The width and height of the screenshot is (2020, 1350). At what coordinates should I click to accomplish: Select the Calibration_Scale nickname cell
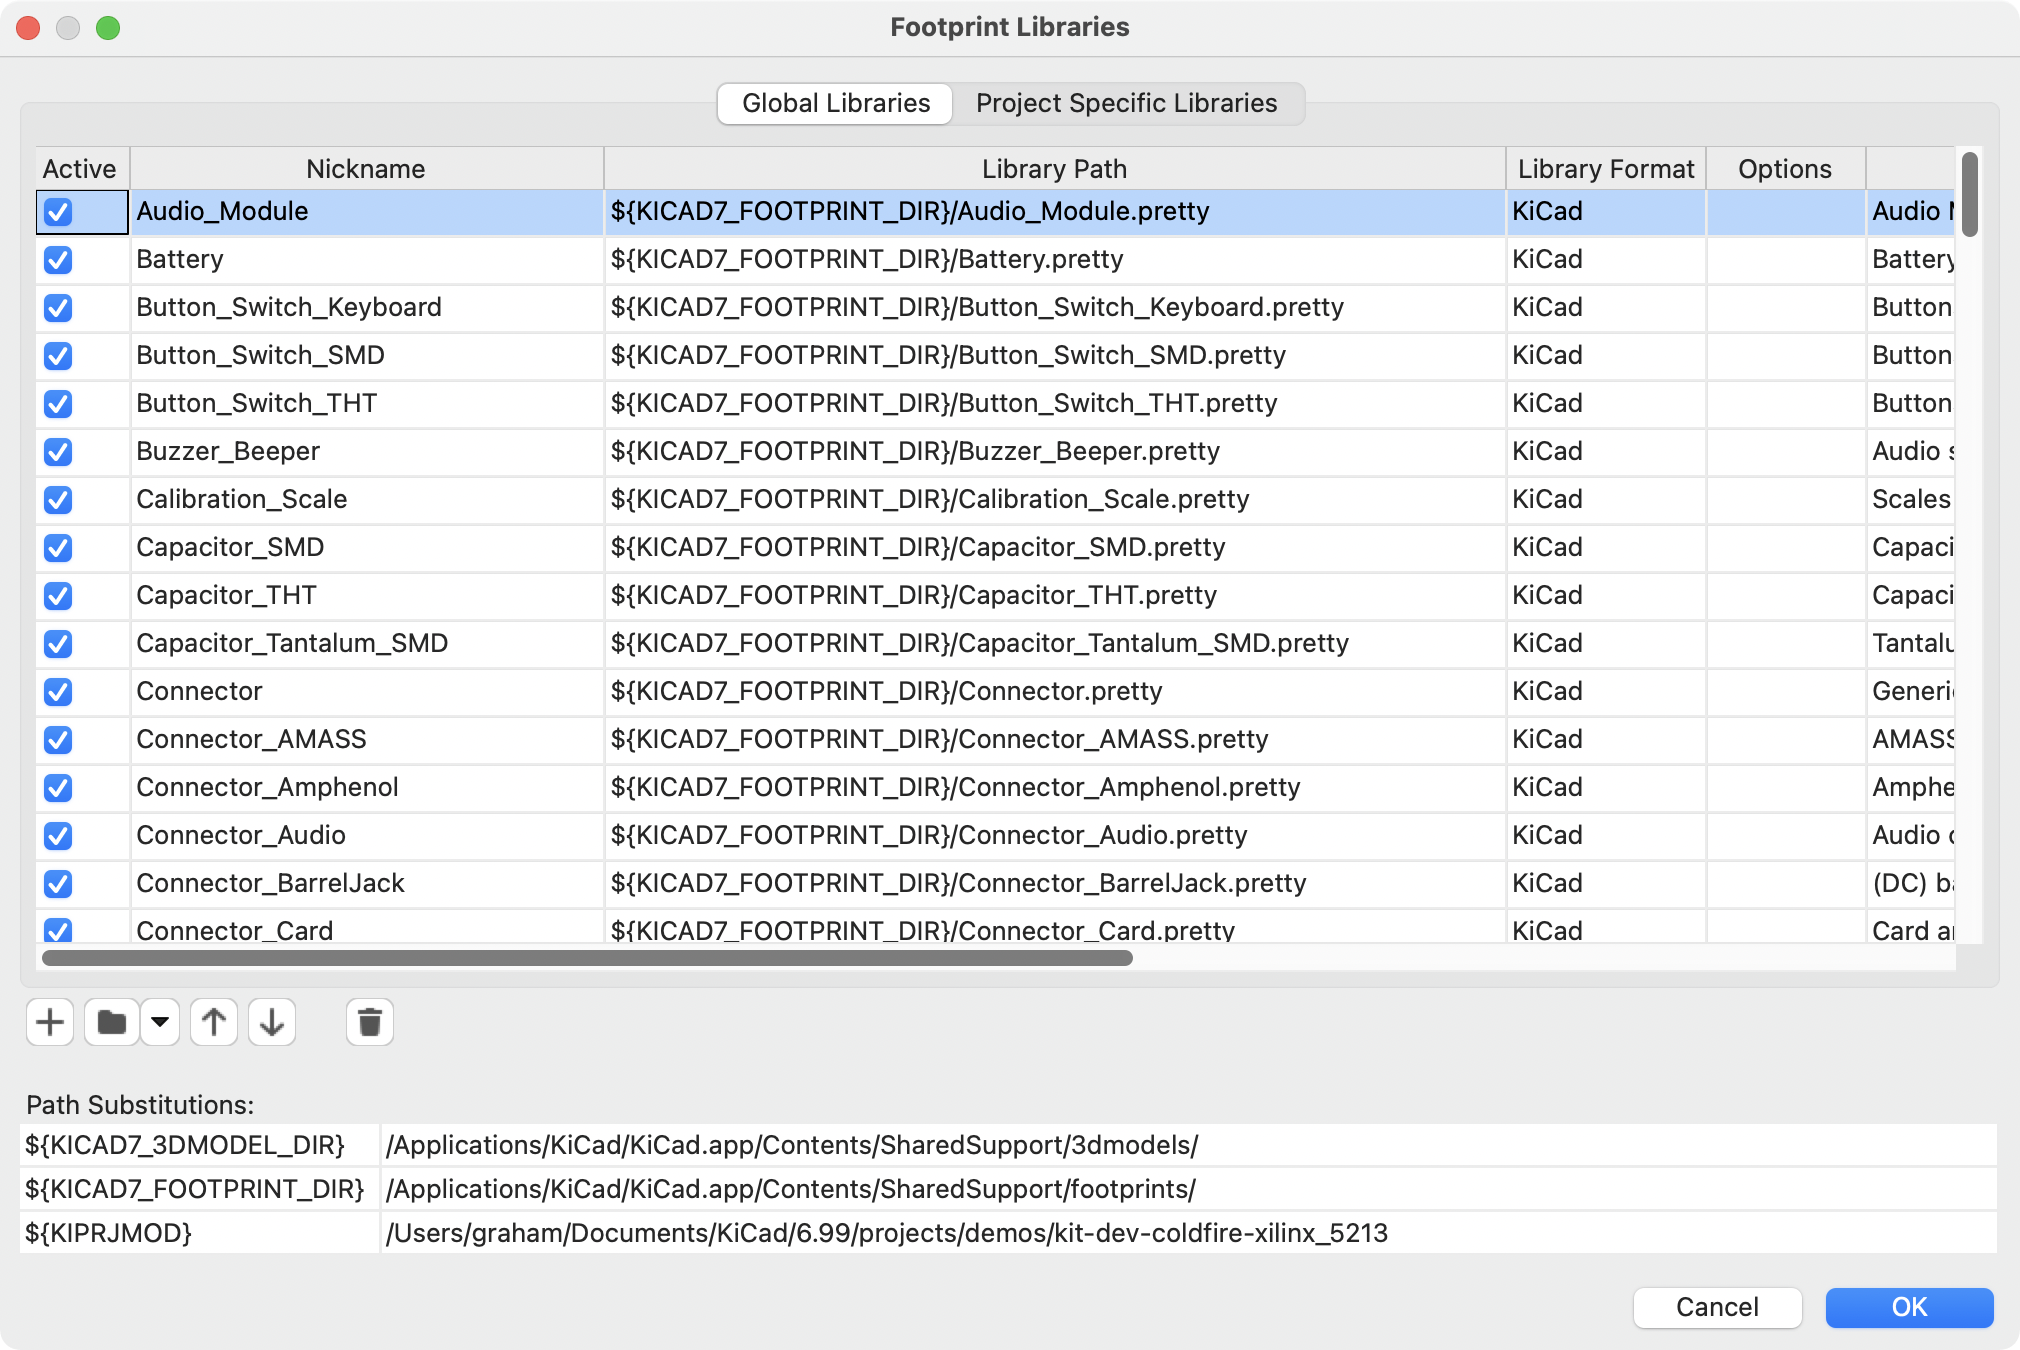[x=366, y=500]
